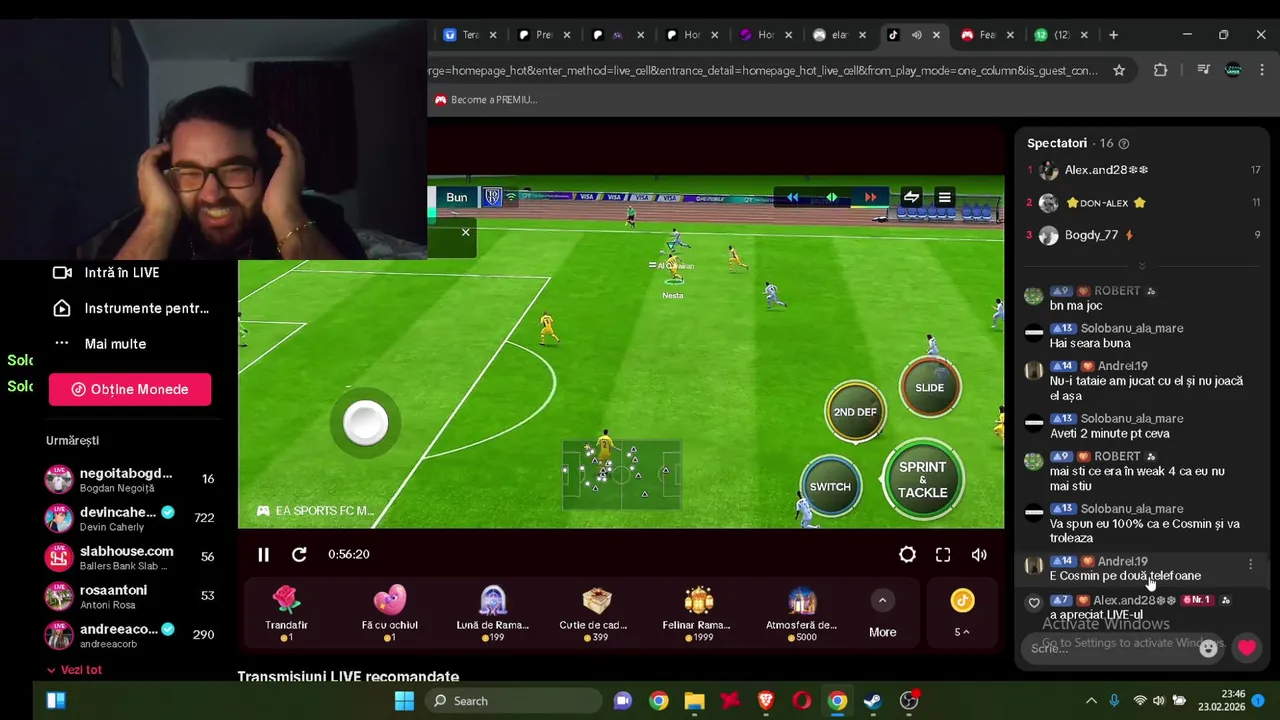Send a like with the heart button
The image size is (1280, 720).
click(x=1246, y=648)
